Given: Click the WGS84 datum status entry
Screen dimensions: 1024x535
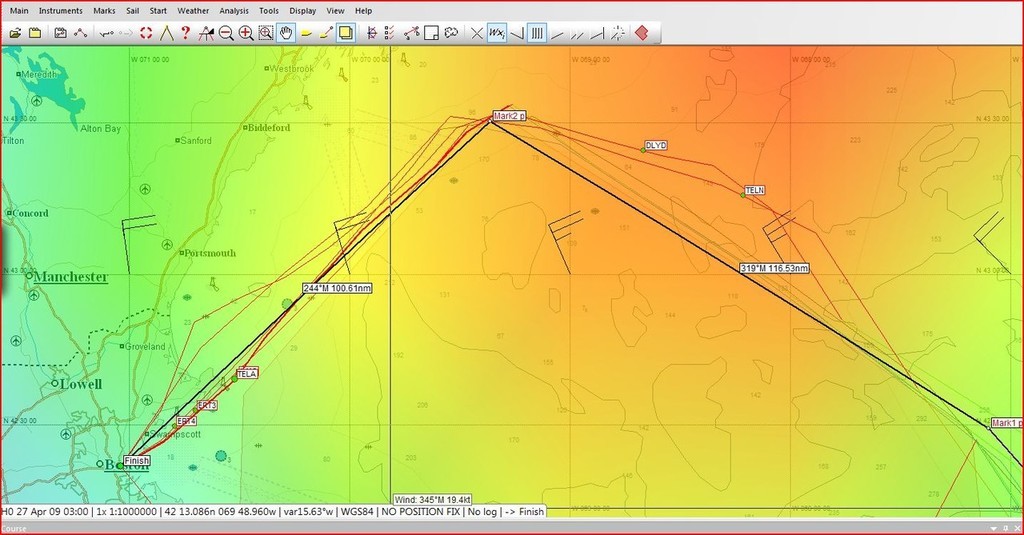Looking at the screenshot, I should coord(356,511).
